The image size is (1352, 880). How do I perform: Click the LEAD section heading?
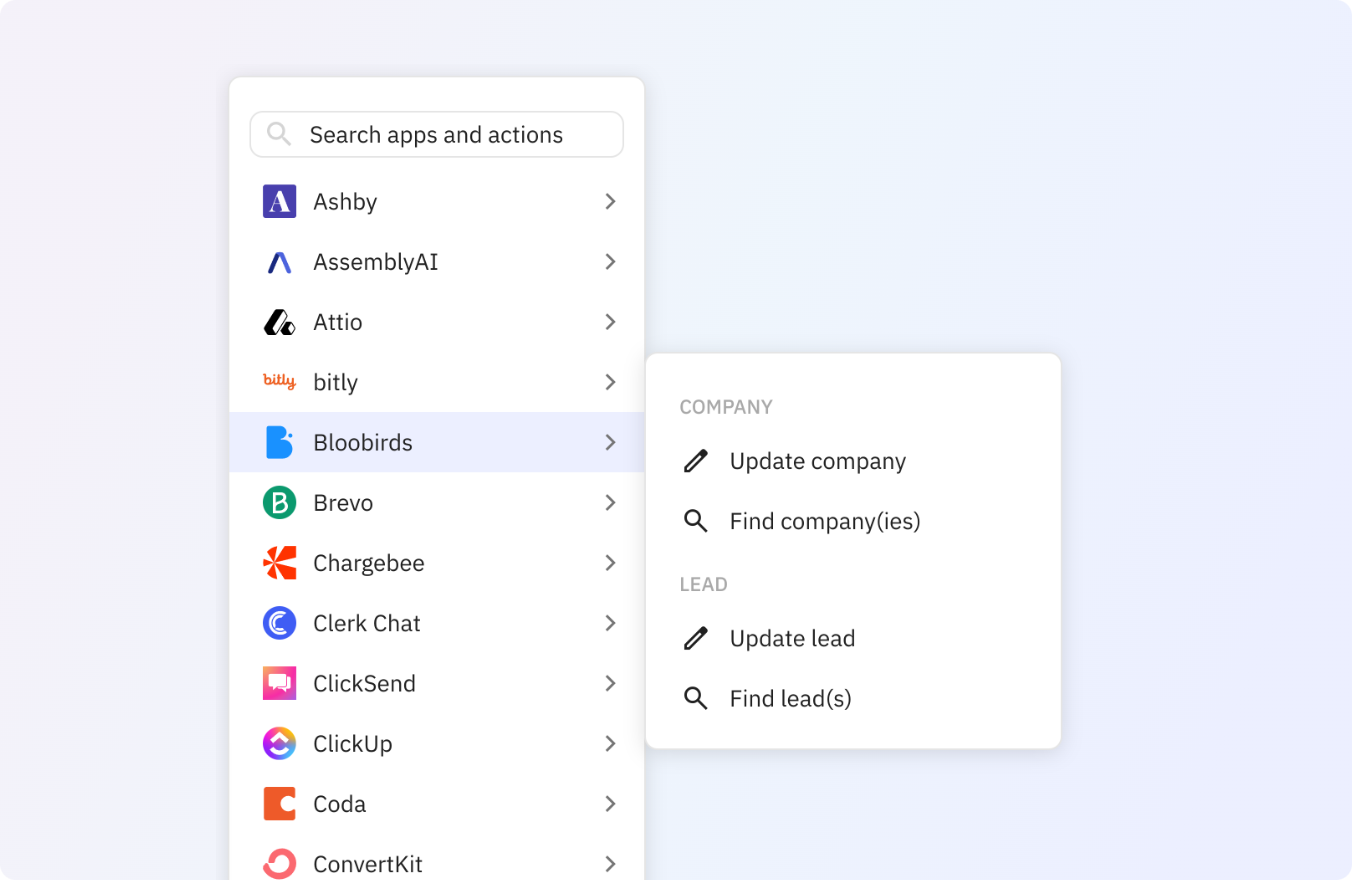click(704, 584)
